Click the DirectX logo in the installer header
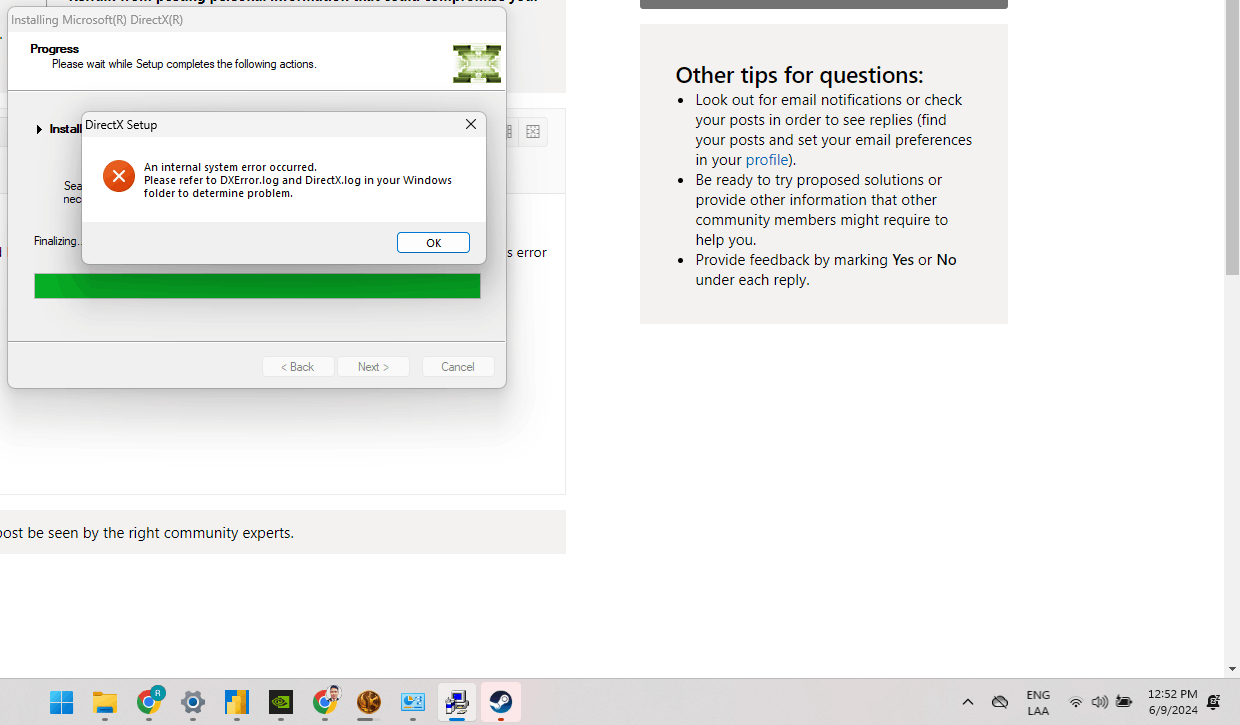Image resolution: width=1240 pixels, height=725 pixels. (476, 64)
